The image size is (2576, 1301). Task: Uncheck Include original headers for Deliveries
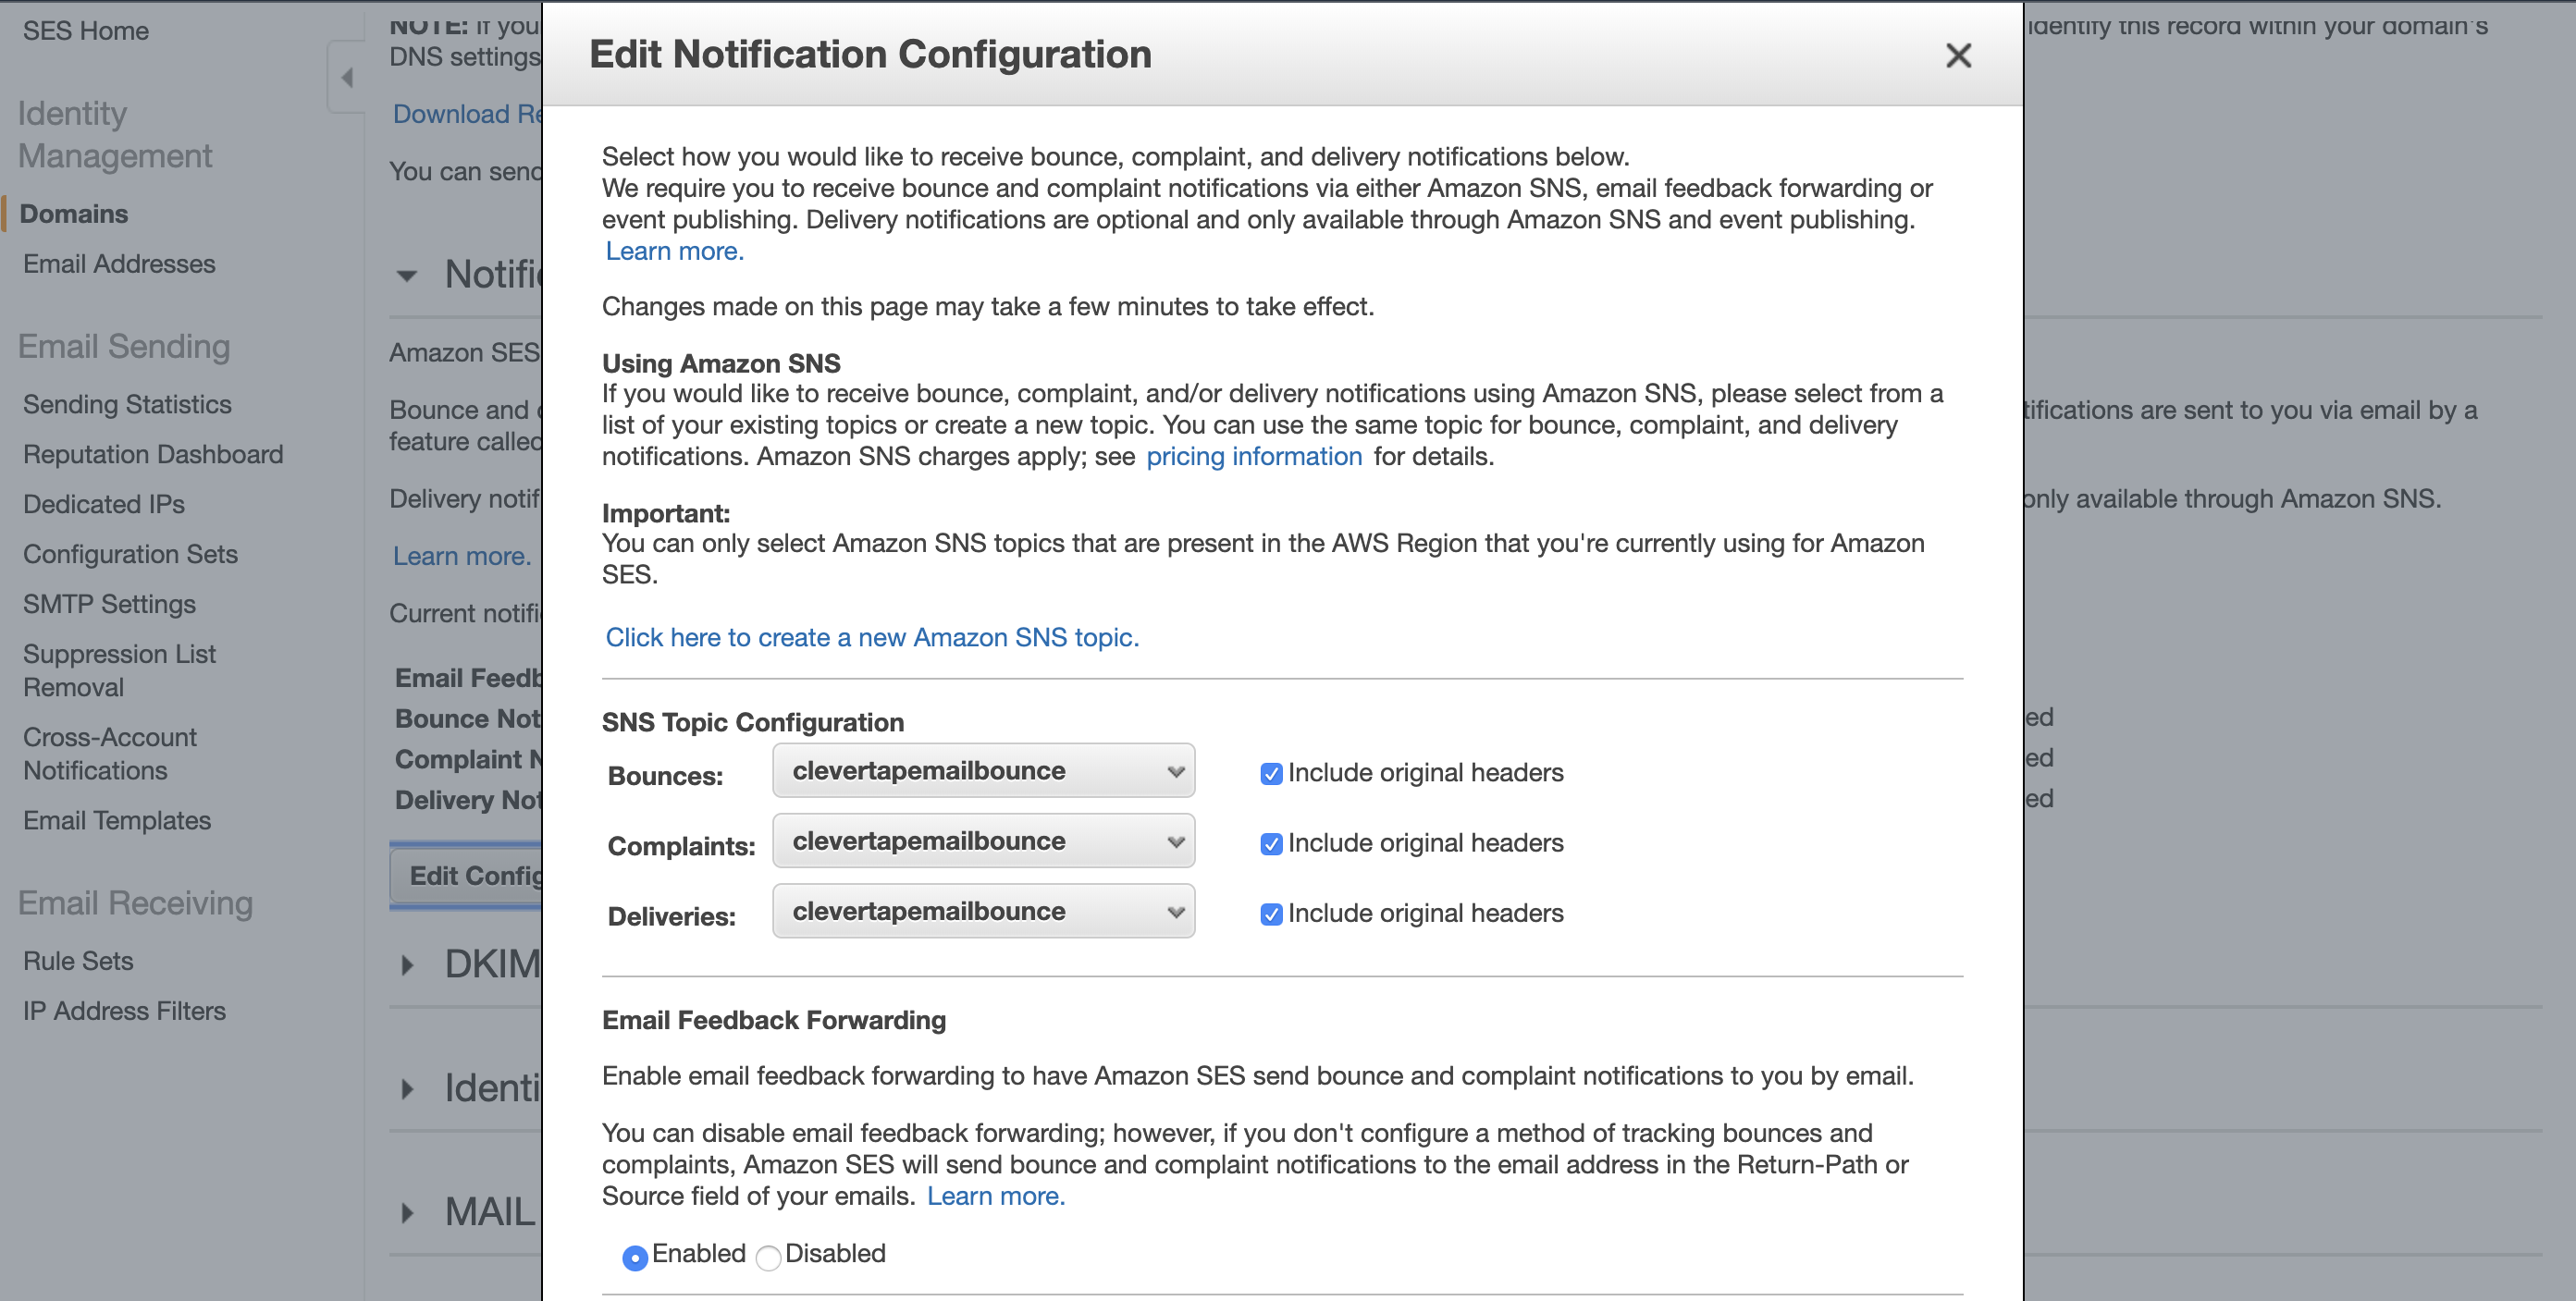click(1270, 914)
